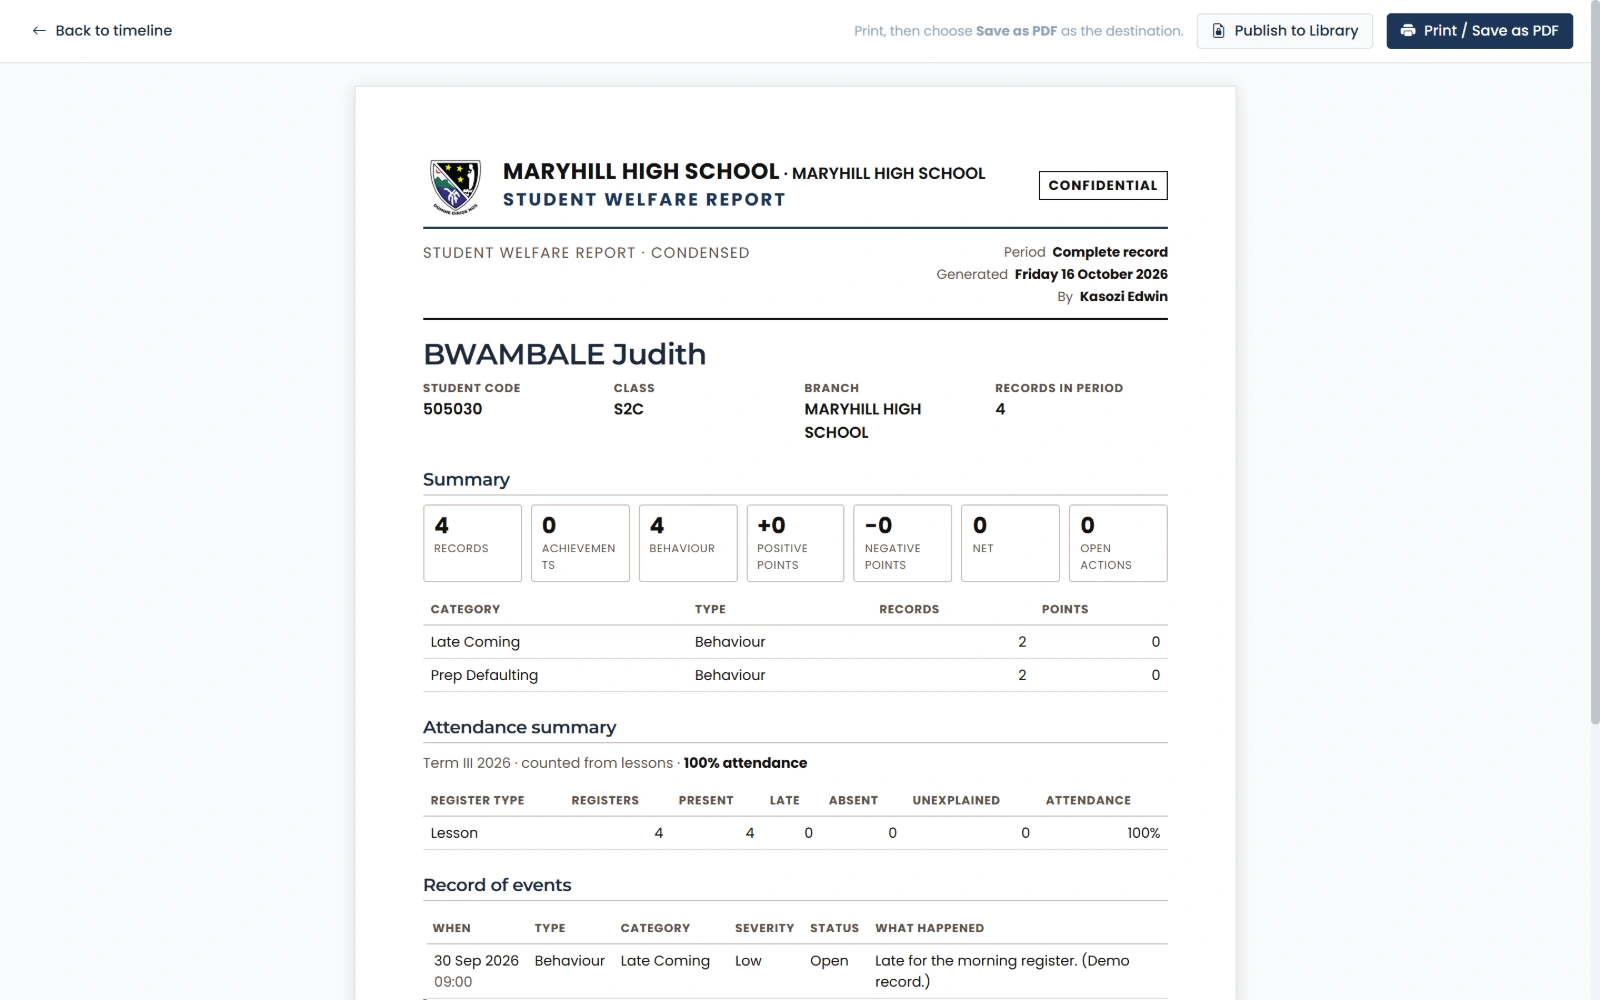Click generated date Friday 16 October 2026
The image size is (1600, 1000).
(1091, 274)
